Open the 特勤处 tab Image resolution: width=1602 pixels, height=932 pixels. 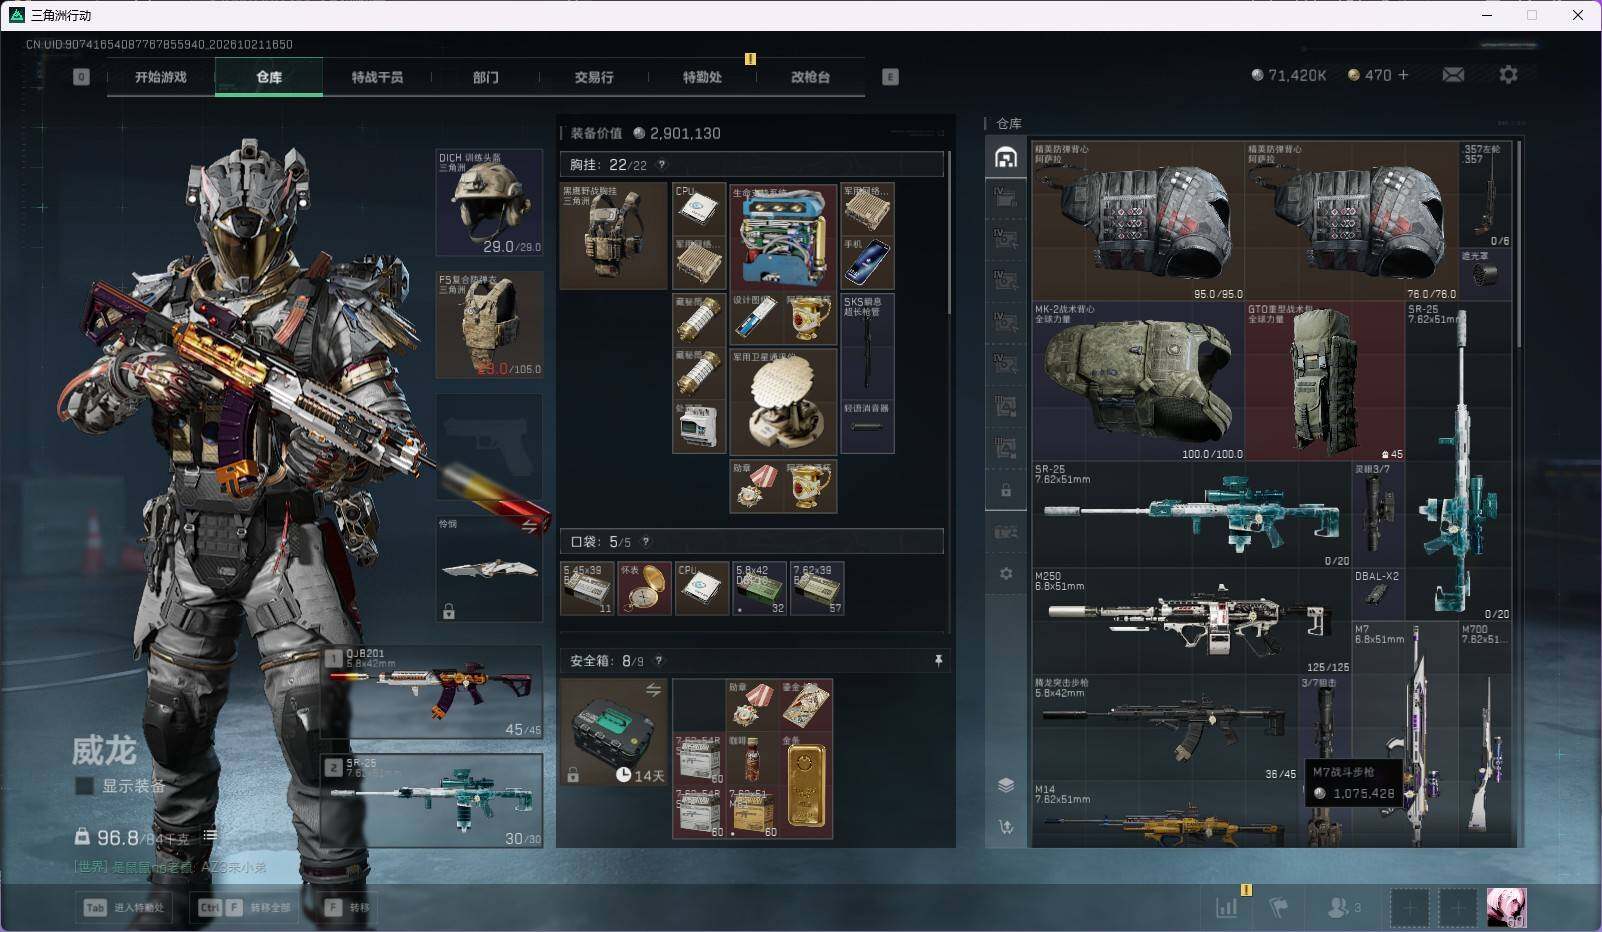(702, 77)
